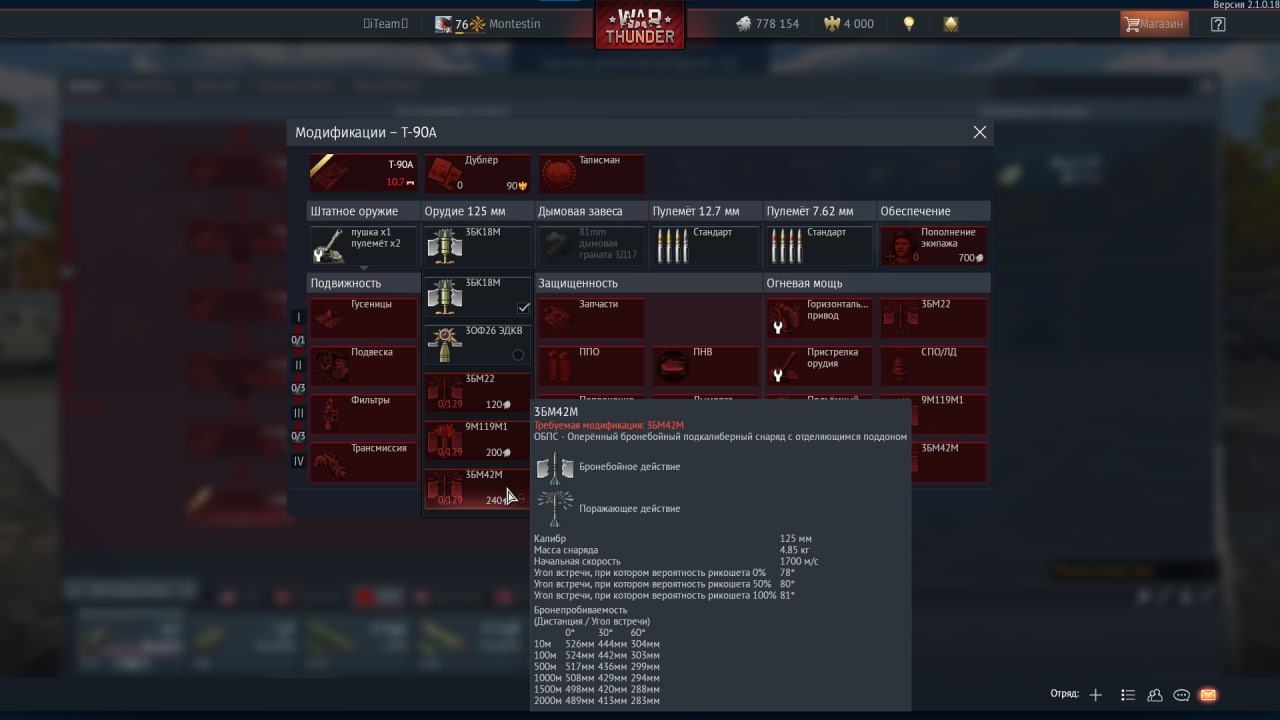1280x720 pixels.
Task: Select the Трансмиссия transmission modification
Action: [363, 462]
